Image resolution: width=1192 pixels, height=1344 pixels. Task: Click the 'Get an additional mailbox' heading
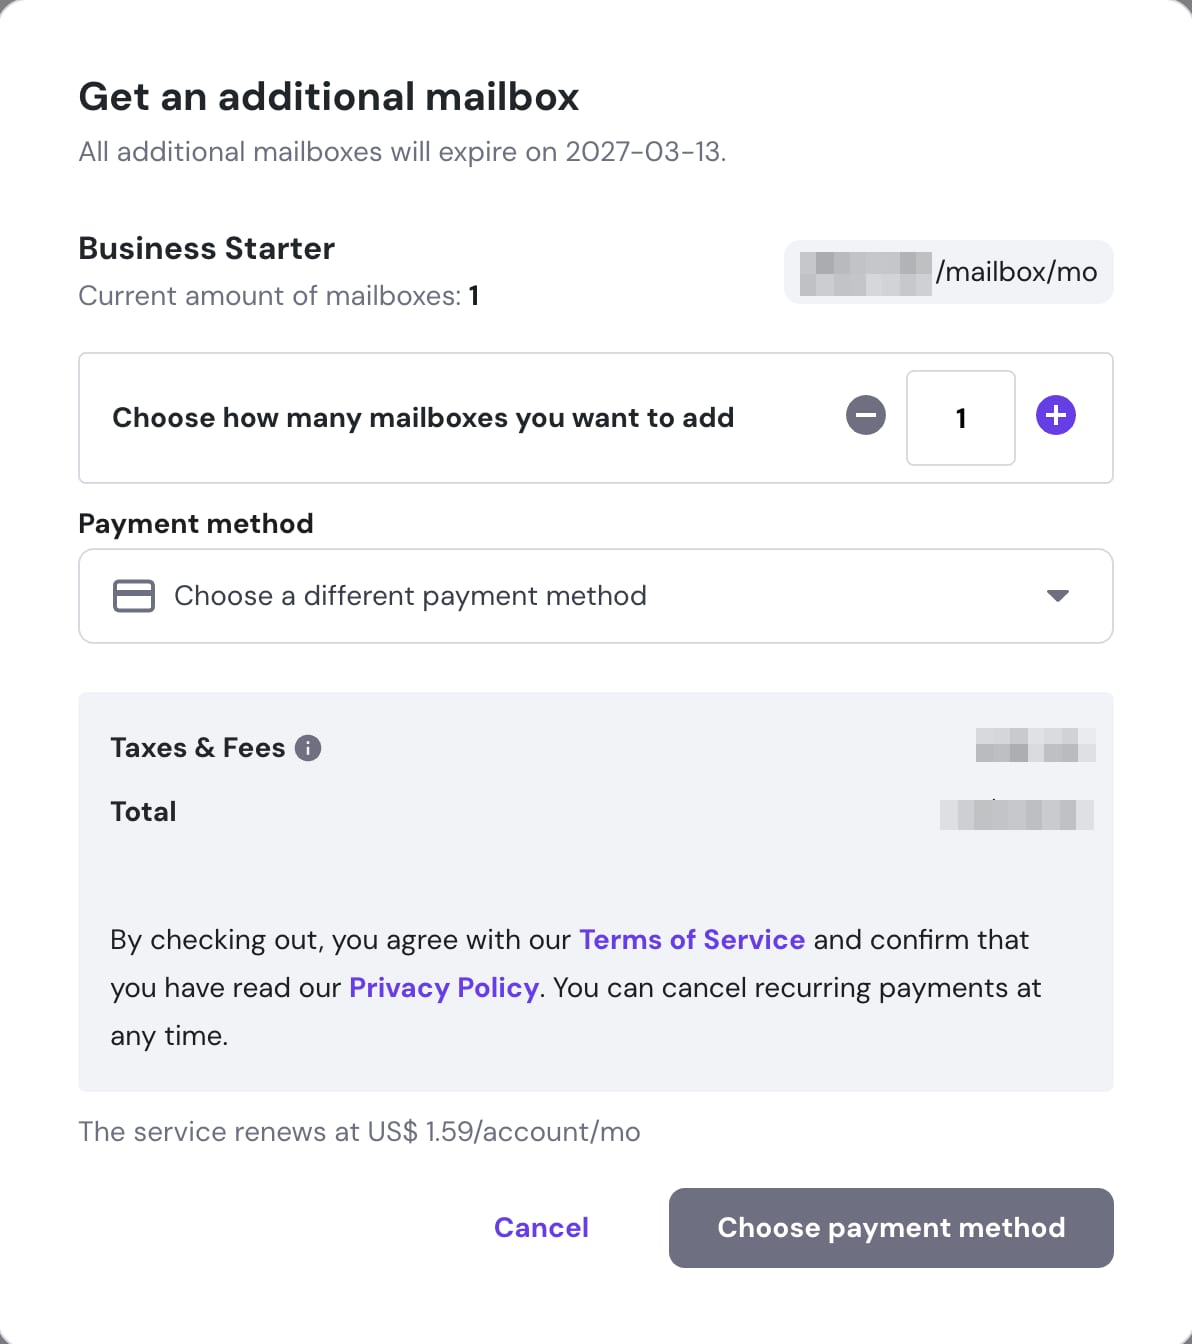click(329, 97)
